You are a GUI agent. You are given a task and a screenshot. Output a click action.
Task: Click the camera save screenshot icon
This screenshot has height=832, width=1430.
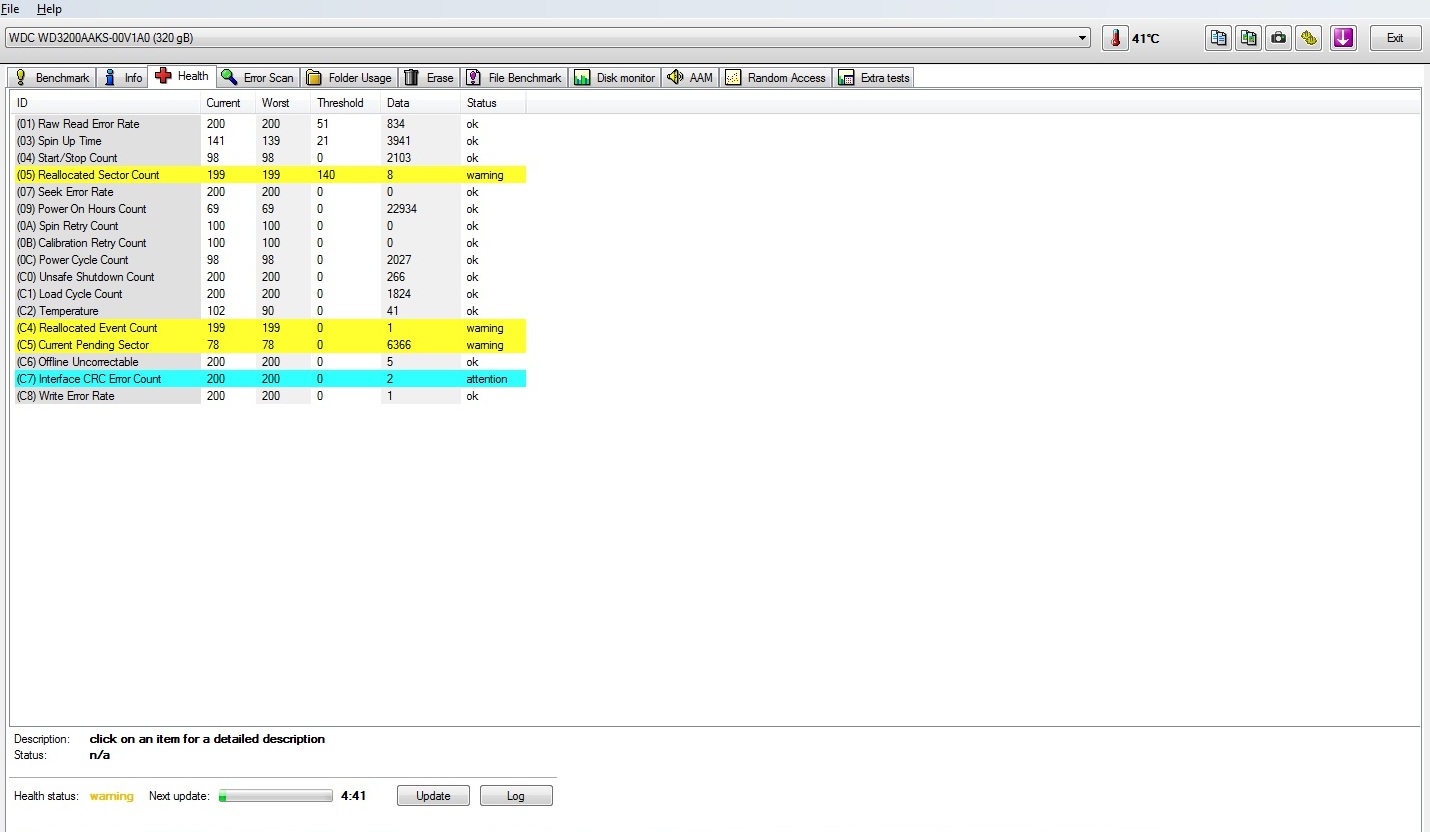[x=1278, y=38]
